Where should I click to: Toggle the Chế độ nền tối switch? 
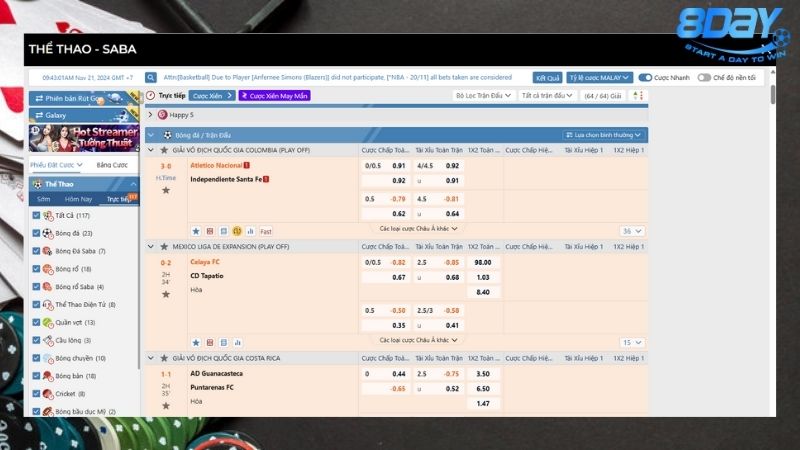point(704,78)
